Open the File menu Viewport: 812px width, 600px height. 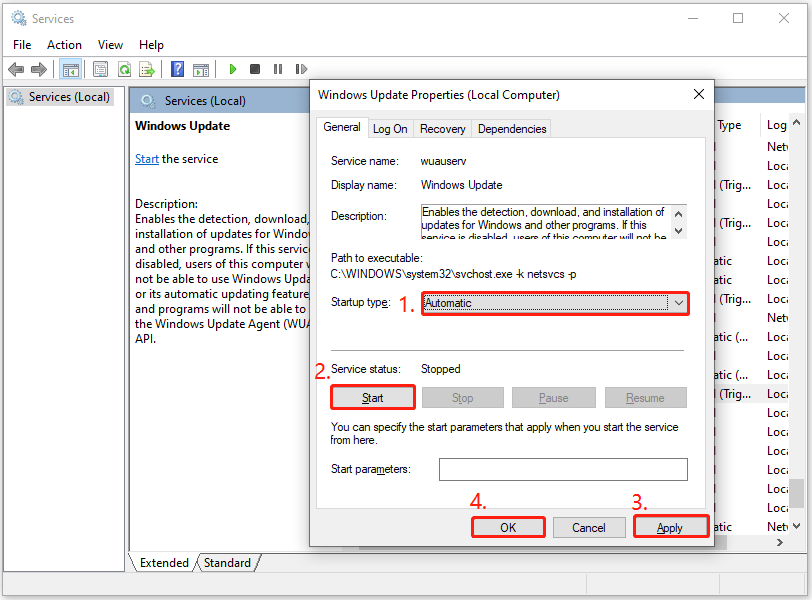point(22,45)
